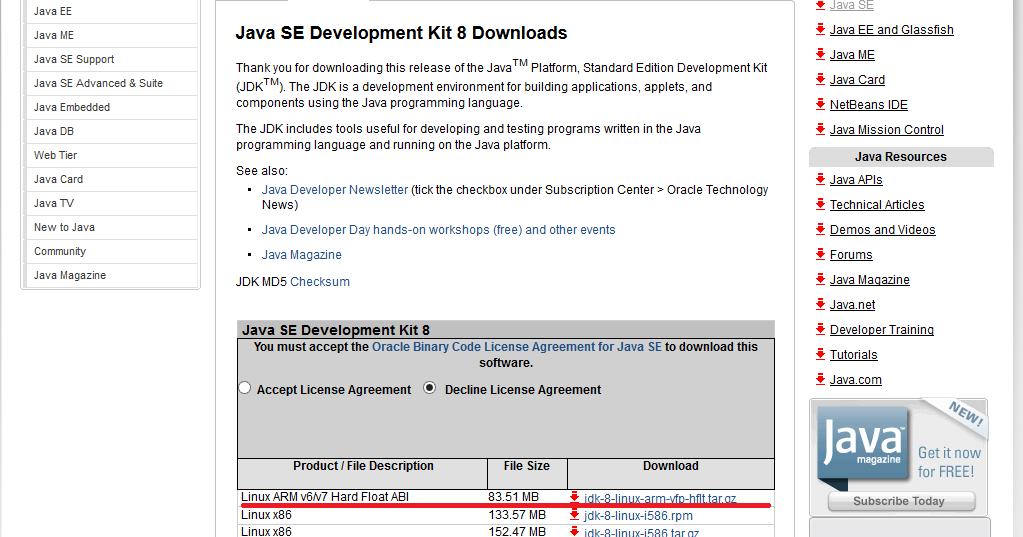This screenshot has height=537, width=1023.
Task: Click download arrow icon for jdk-8-linux-i586.rpm
Action: pos(574,515)
